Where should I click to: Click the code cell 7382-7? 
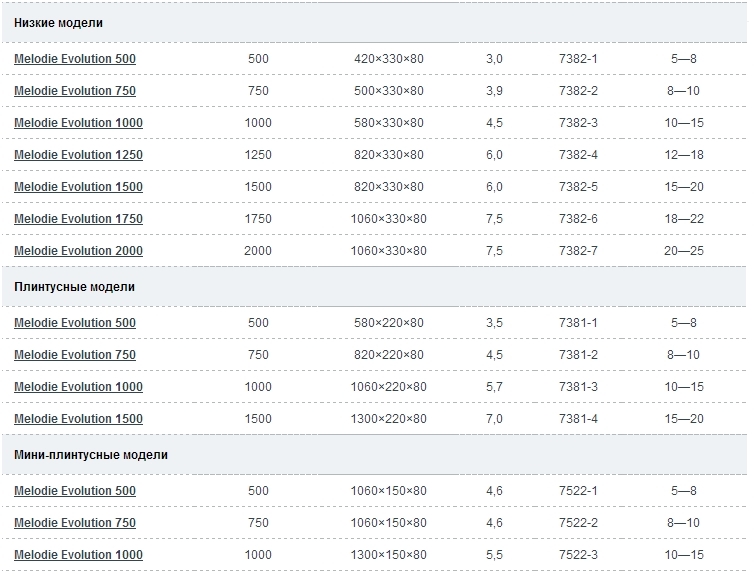[x=578, y=251]
